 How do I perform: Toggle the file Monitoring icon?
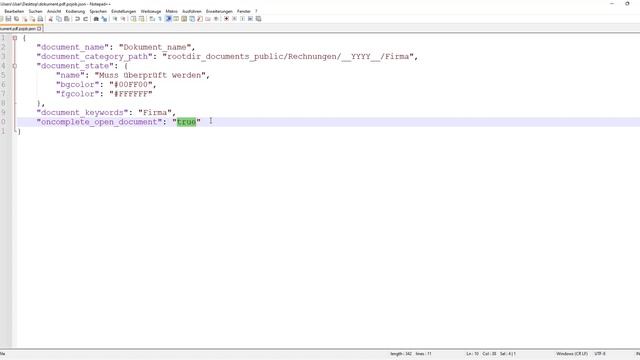216,19
